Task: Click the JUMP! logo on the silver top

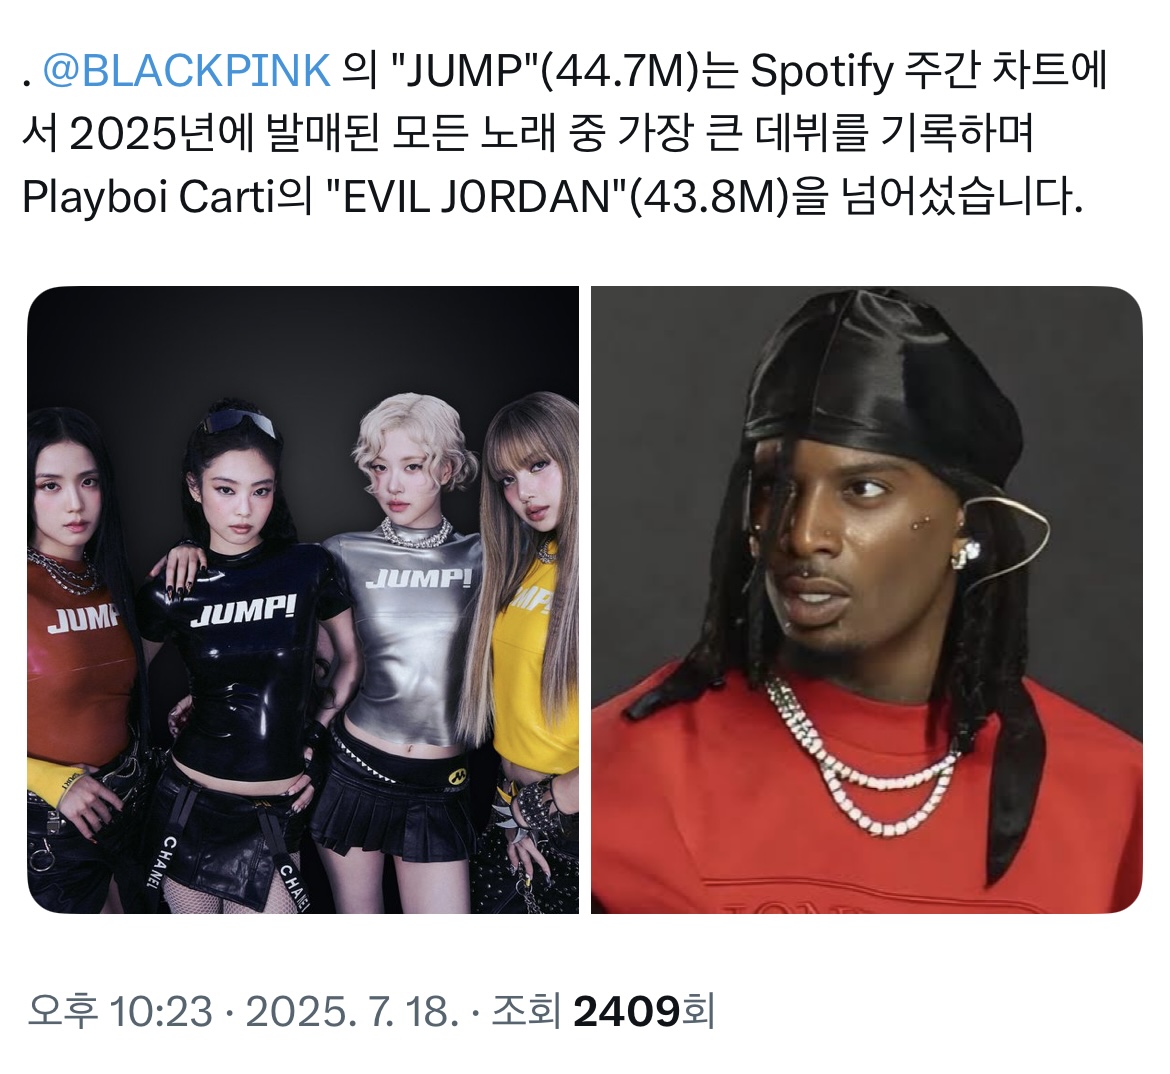Action: 418,579
